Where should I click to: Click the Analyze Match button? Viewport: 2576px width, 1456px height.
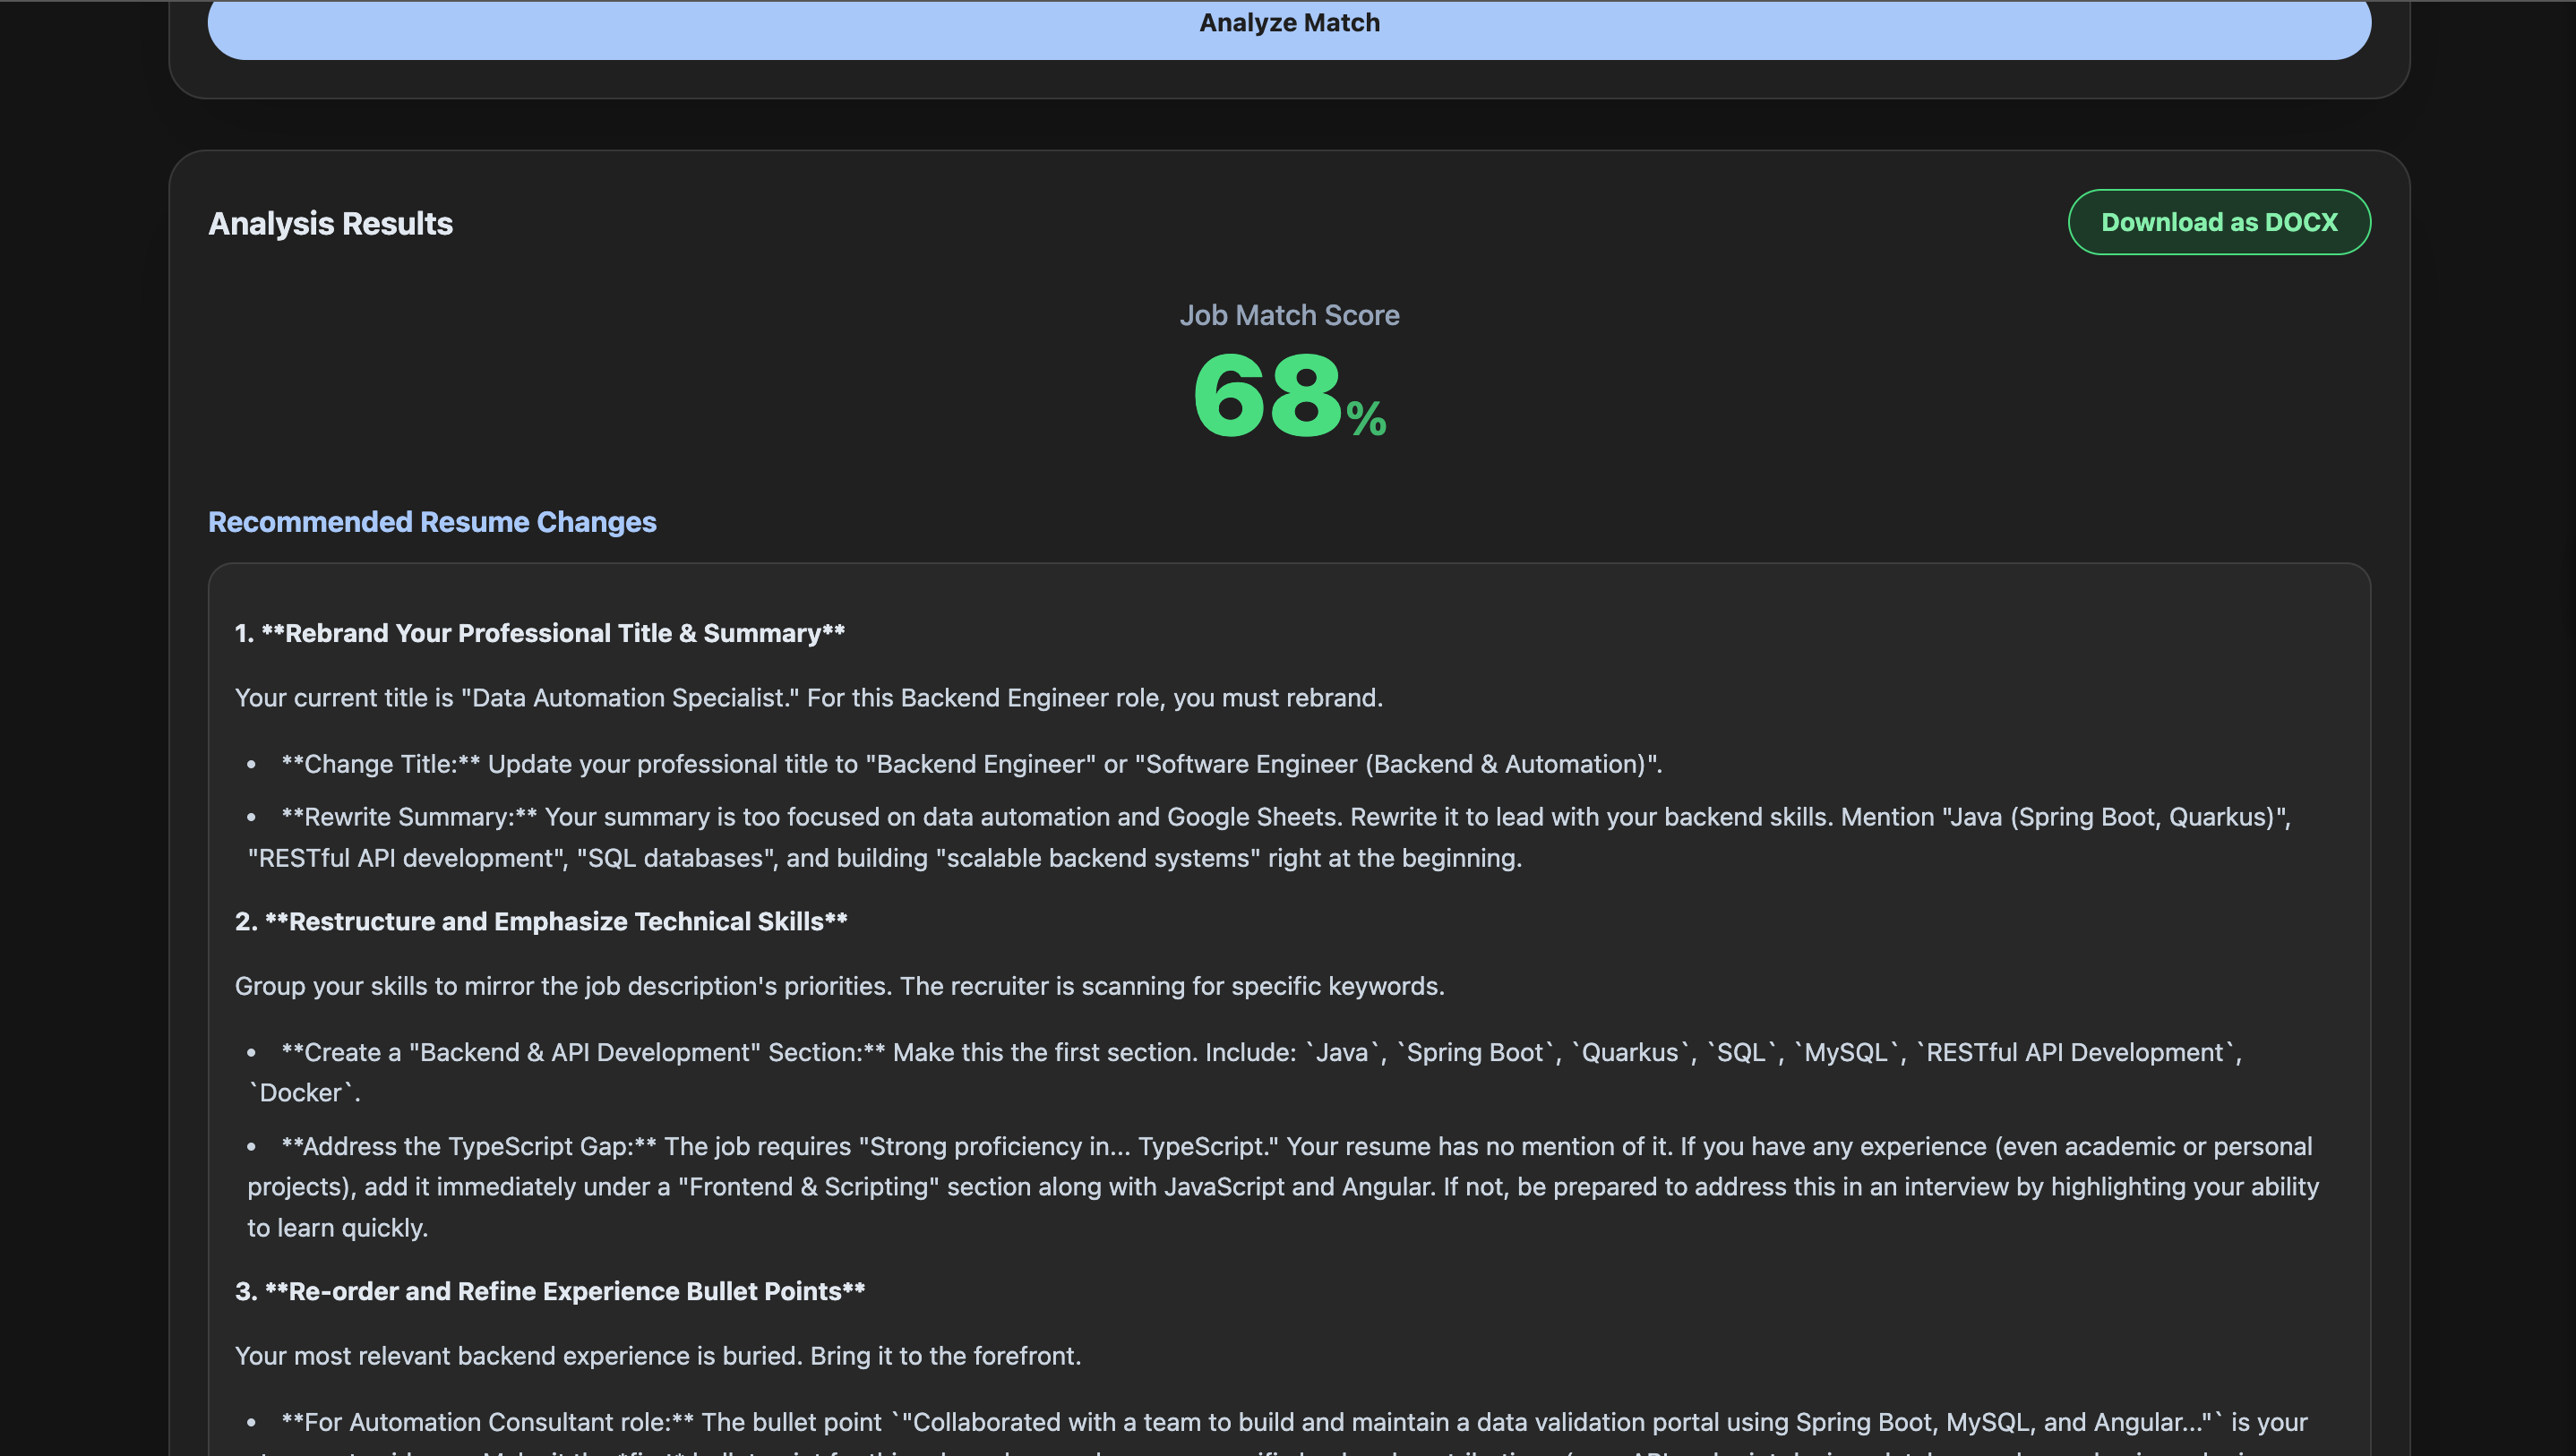pyautogui.click(x=1288, y=24)
